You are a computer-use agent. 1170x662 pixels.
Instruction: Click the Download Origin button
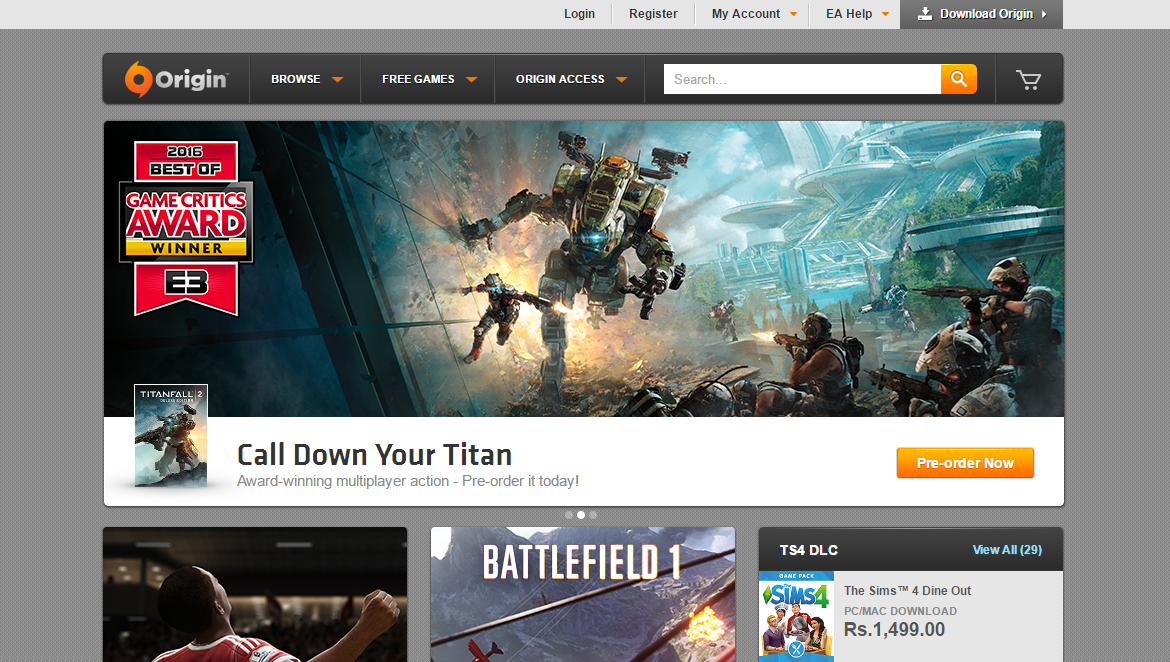pos(981,14)
